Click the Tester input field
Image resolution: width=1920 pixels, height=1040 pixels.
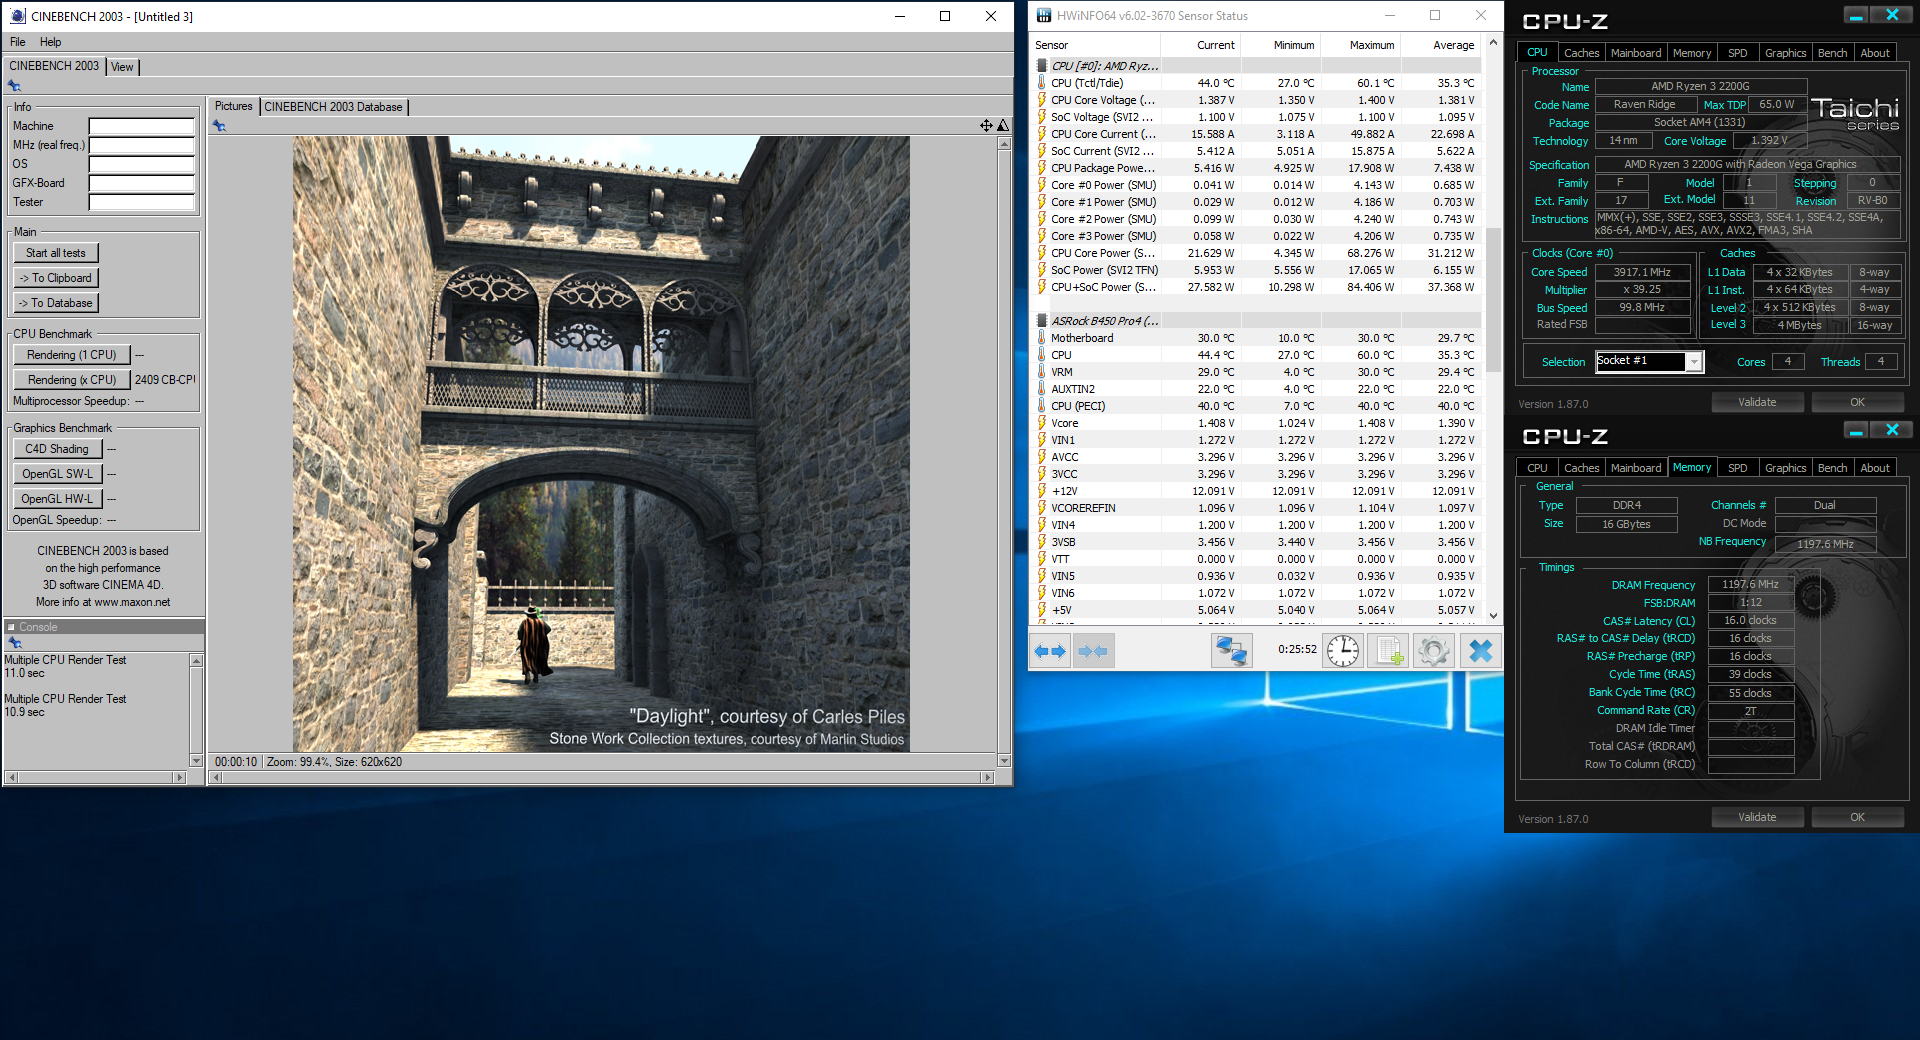pyautogui.click(x=142, y=202)
